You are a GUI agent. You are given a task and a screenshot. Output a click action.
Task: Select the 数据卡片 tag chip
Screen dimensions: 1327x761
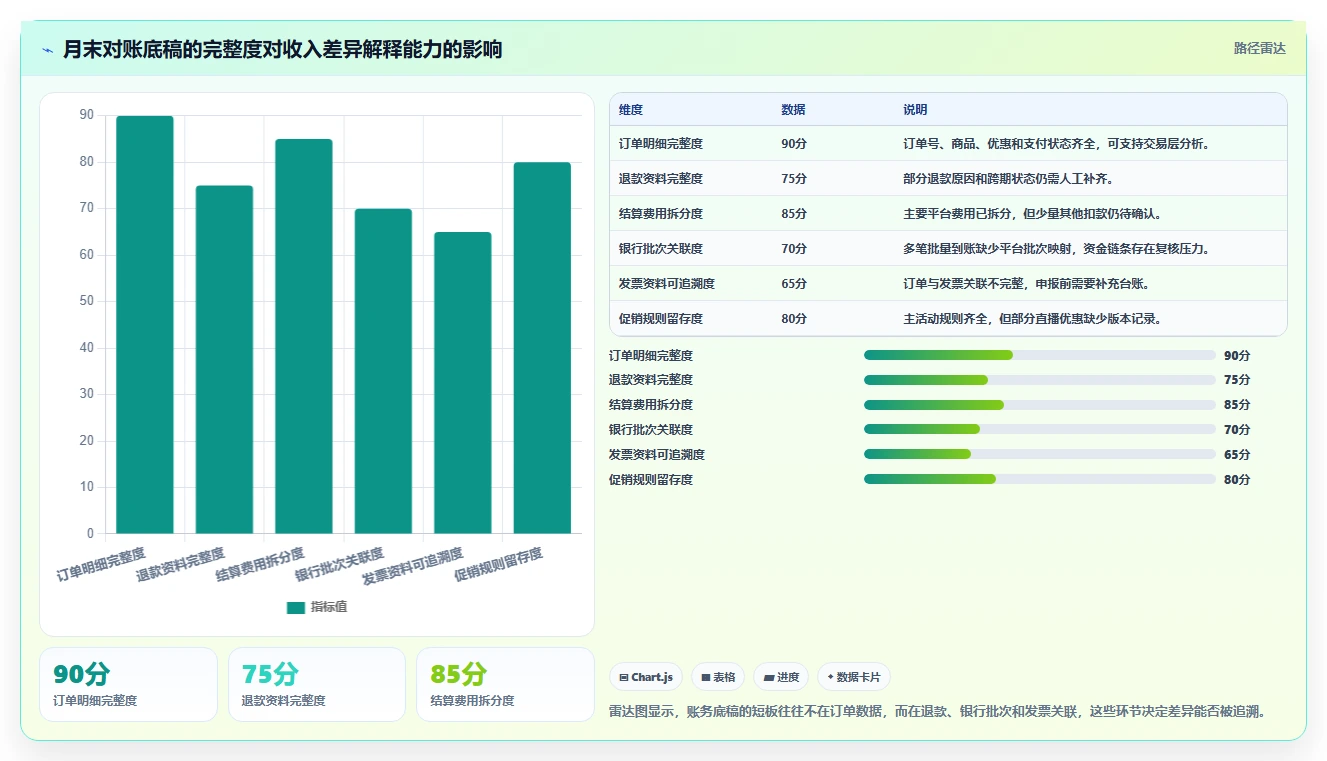(x=854, y=677)
